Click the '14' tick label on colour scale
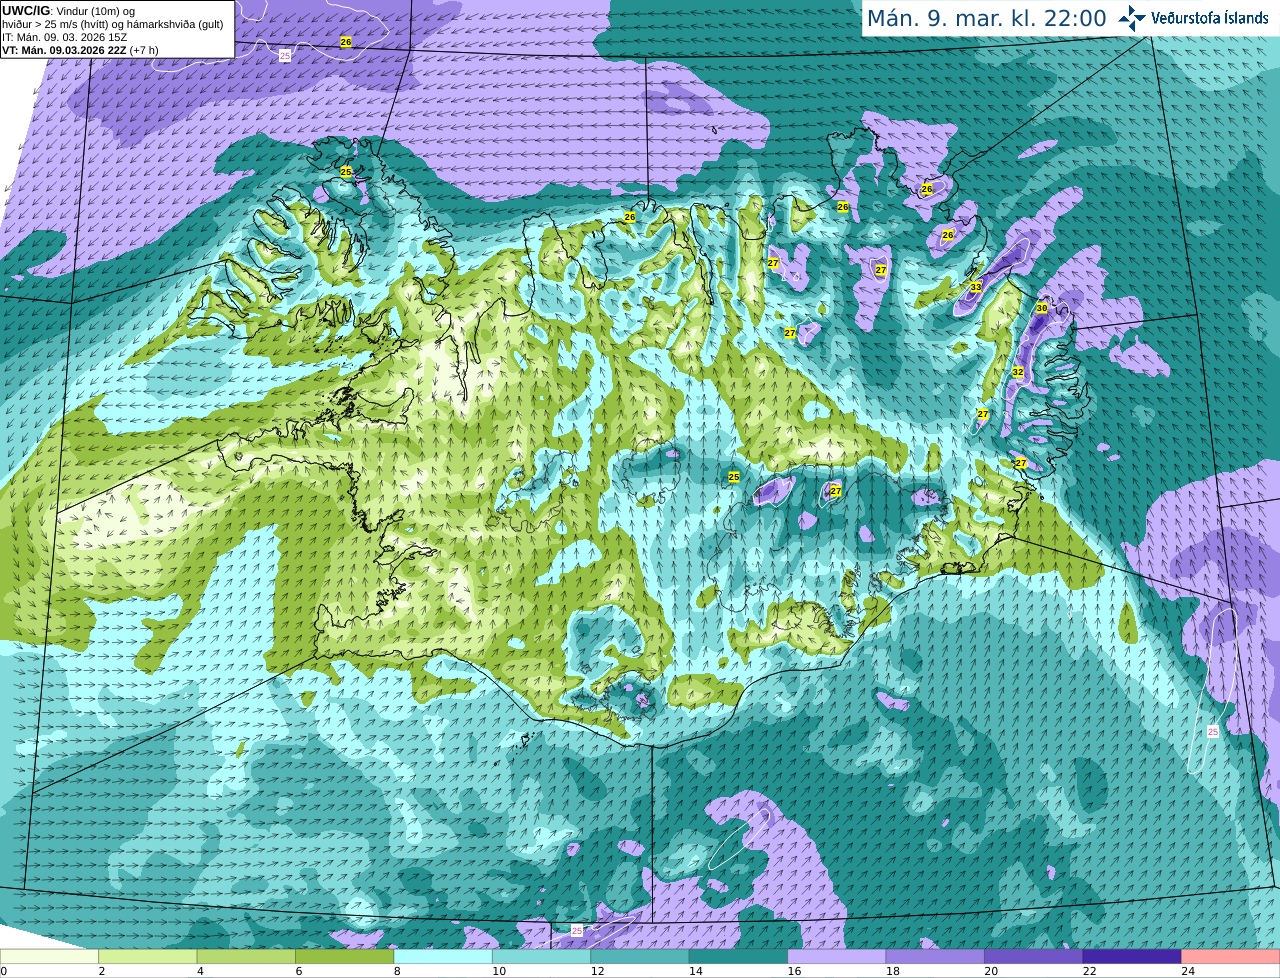Viewport: 1280px width, 978px height. (x=696, y=971)
